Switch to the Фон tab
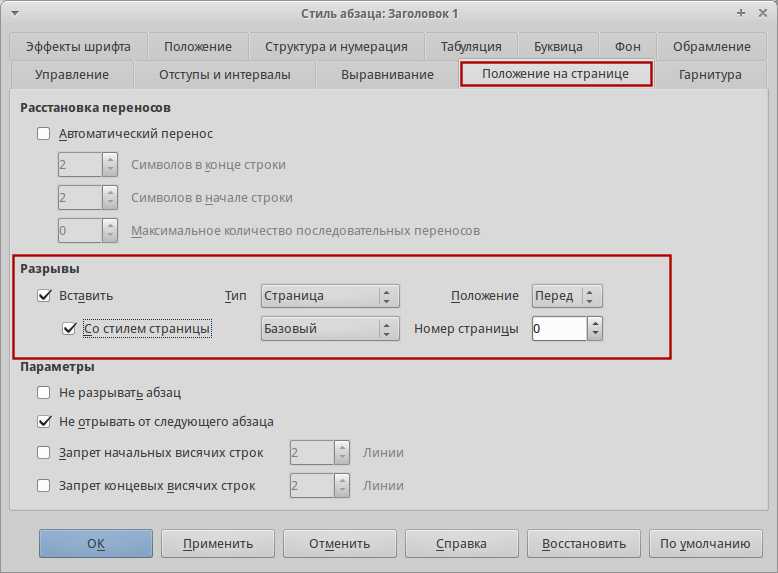The image size is (778, 573). pyautogui.click(x=628, y=47)
